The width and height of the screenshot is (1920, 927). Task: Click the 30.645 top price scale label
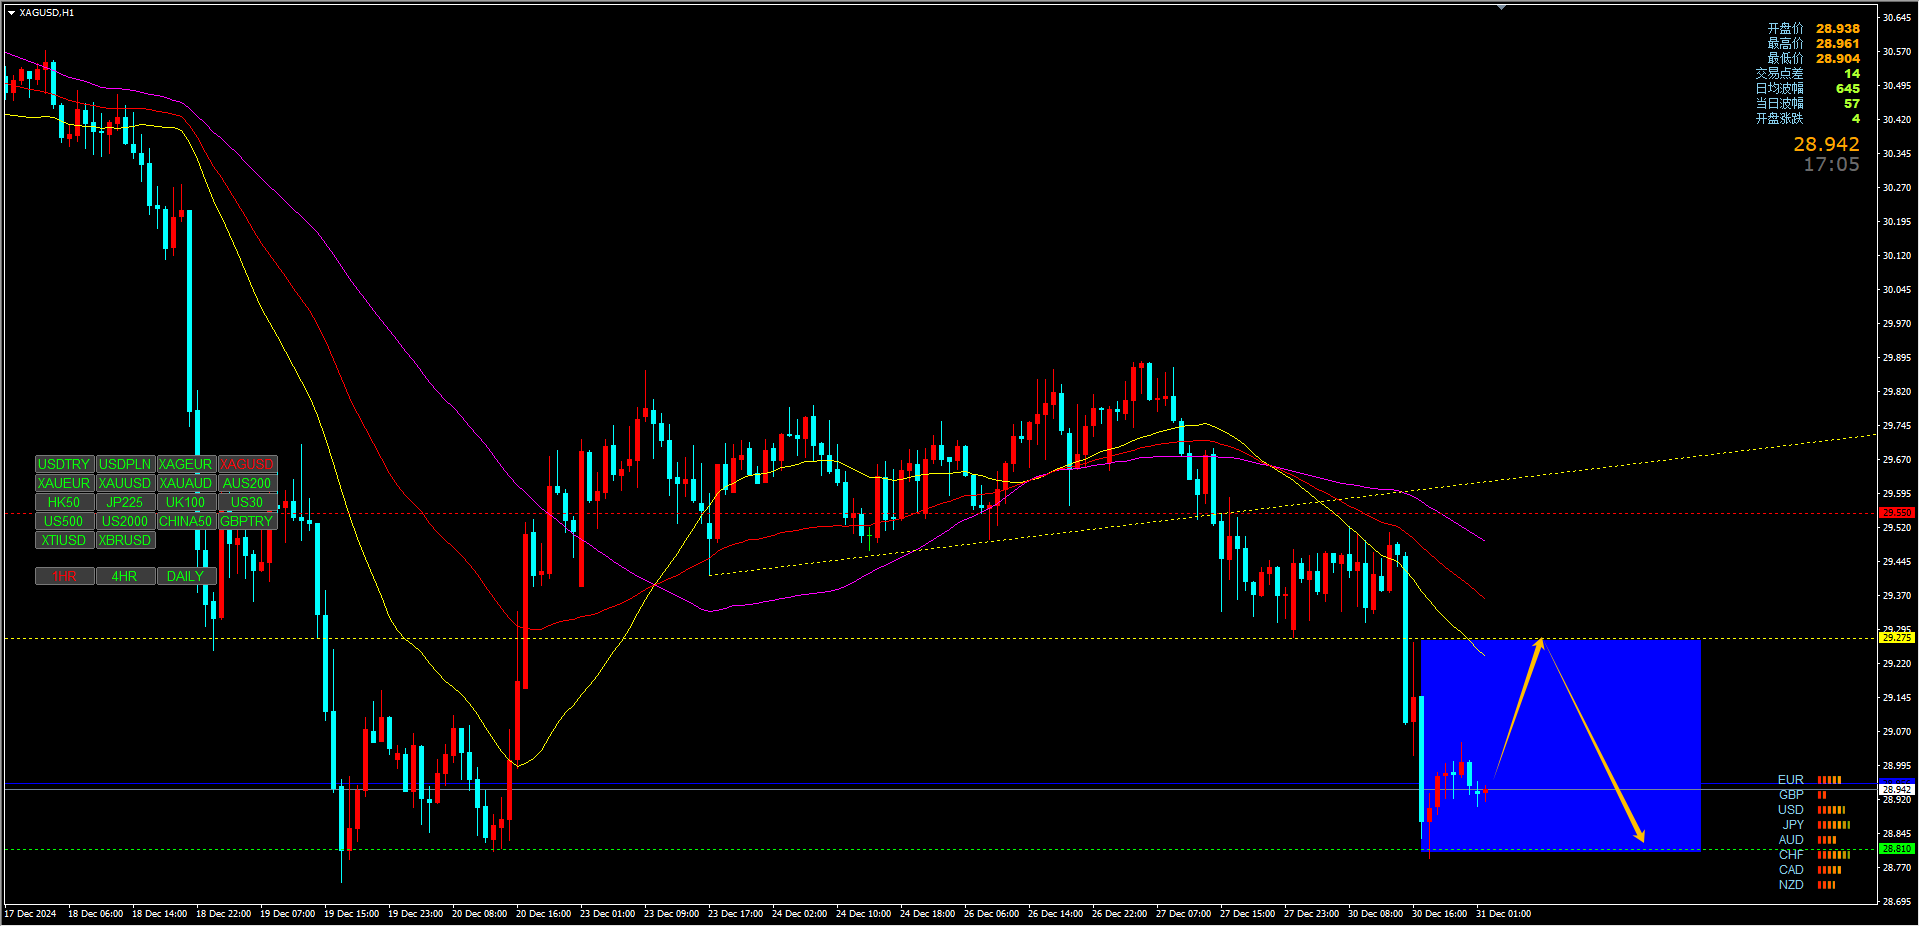[1897, 18]
